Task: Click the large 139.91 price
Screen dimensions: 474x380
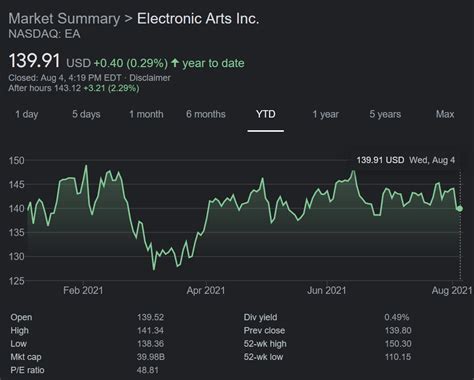Action: [34, 61]
